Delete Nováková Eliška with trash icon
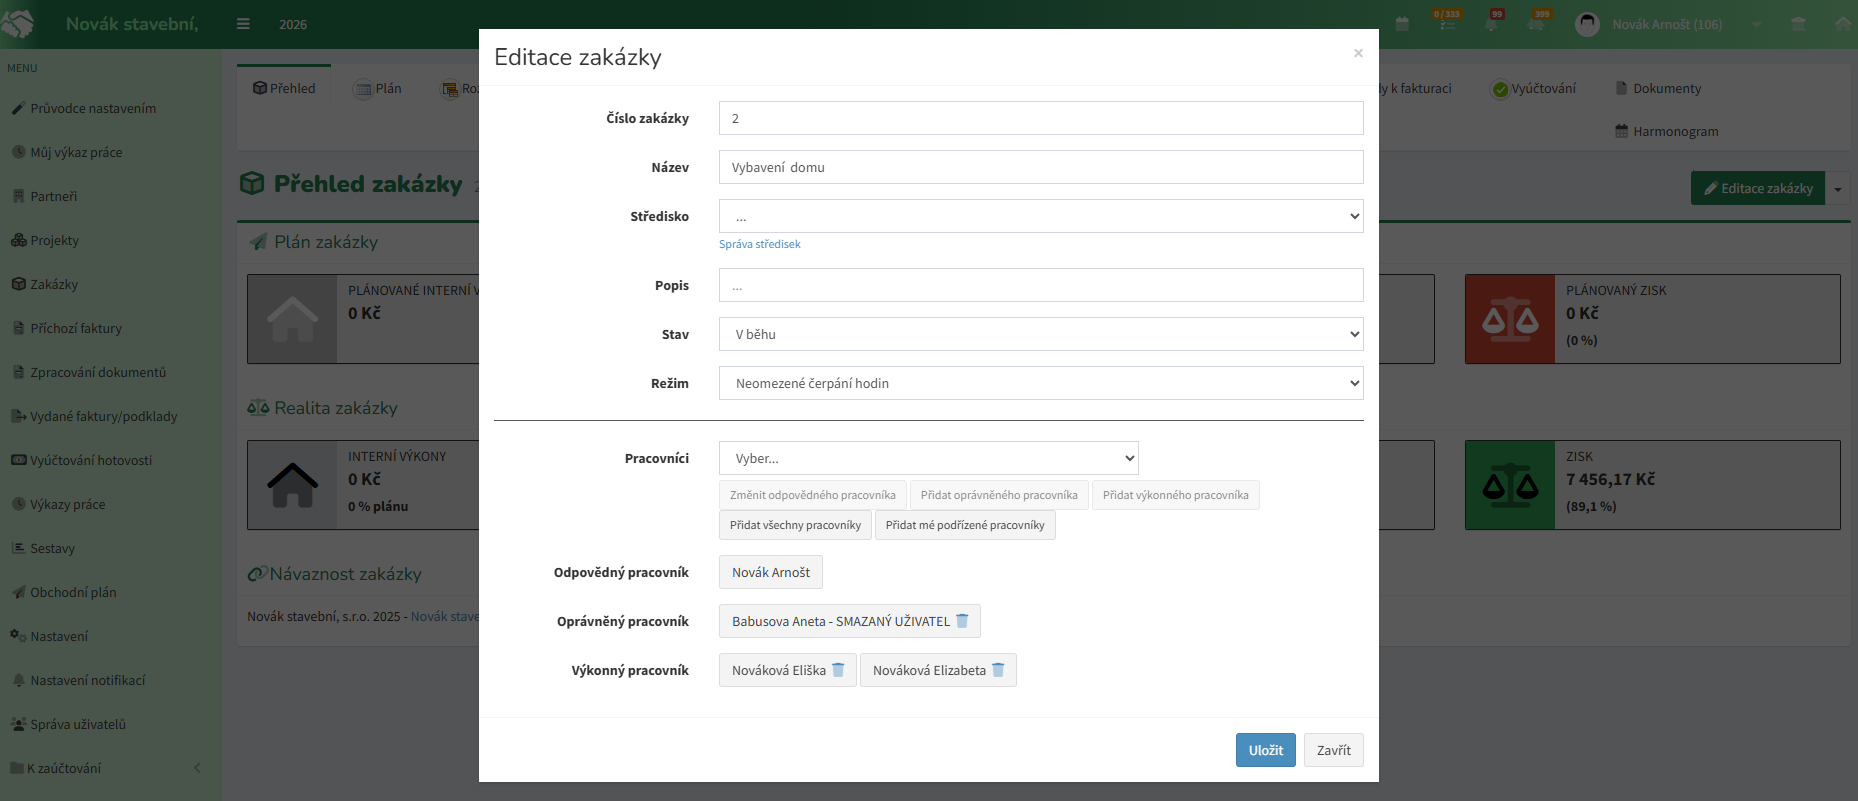 (838, 670)
